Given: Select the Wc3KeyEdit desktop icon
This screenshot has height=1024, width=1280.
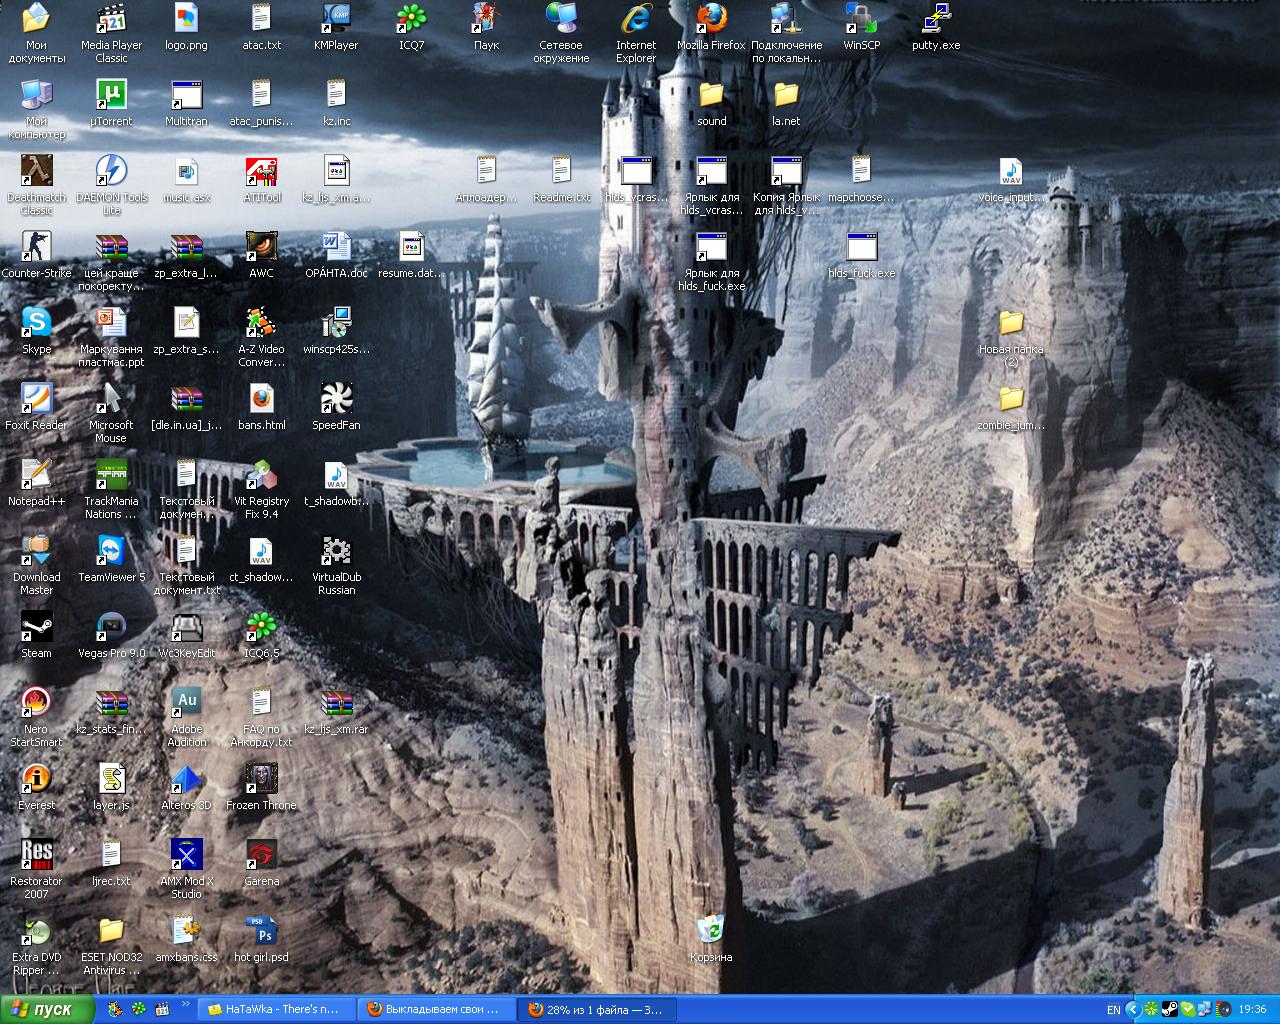Looking at the screenshot, I should point(186,635).
